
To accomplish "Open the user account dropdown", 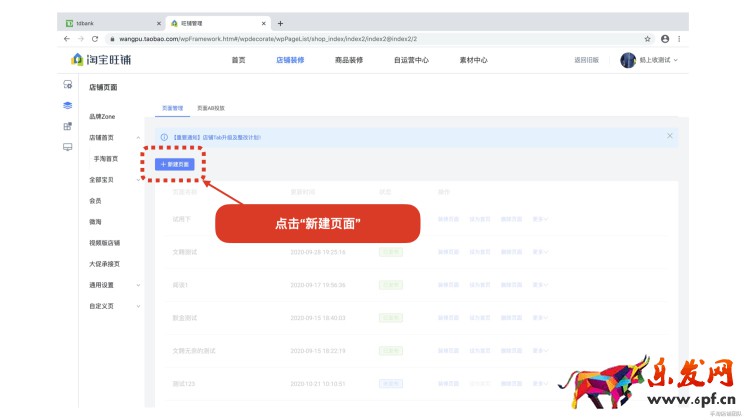I will click(649, 60).
